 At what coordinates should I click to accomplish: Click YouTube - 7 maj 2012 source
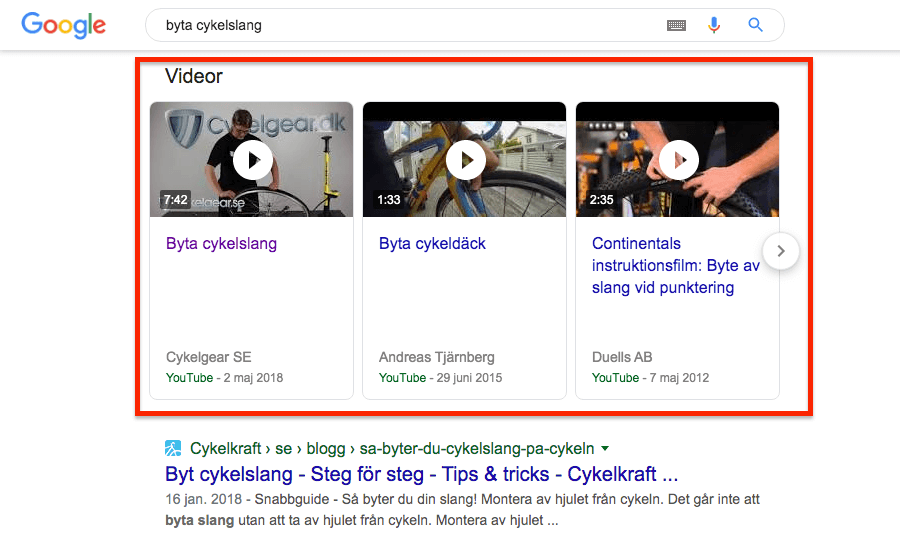click(650, 378)
